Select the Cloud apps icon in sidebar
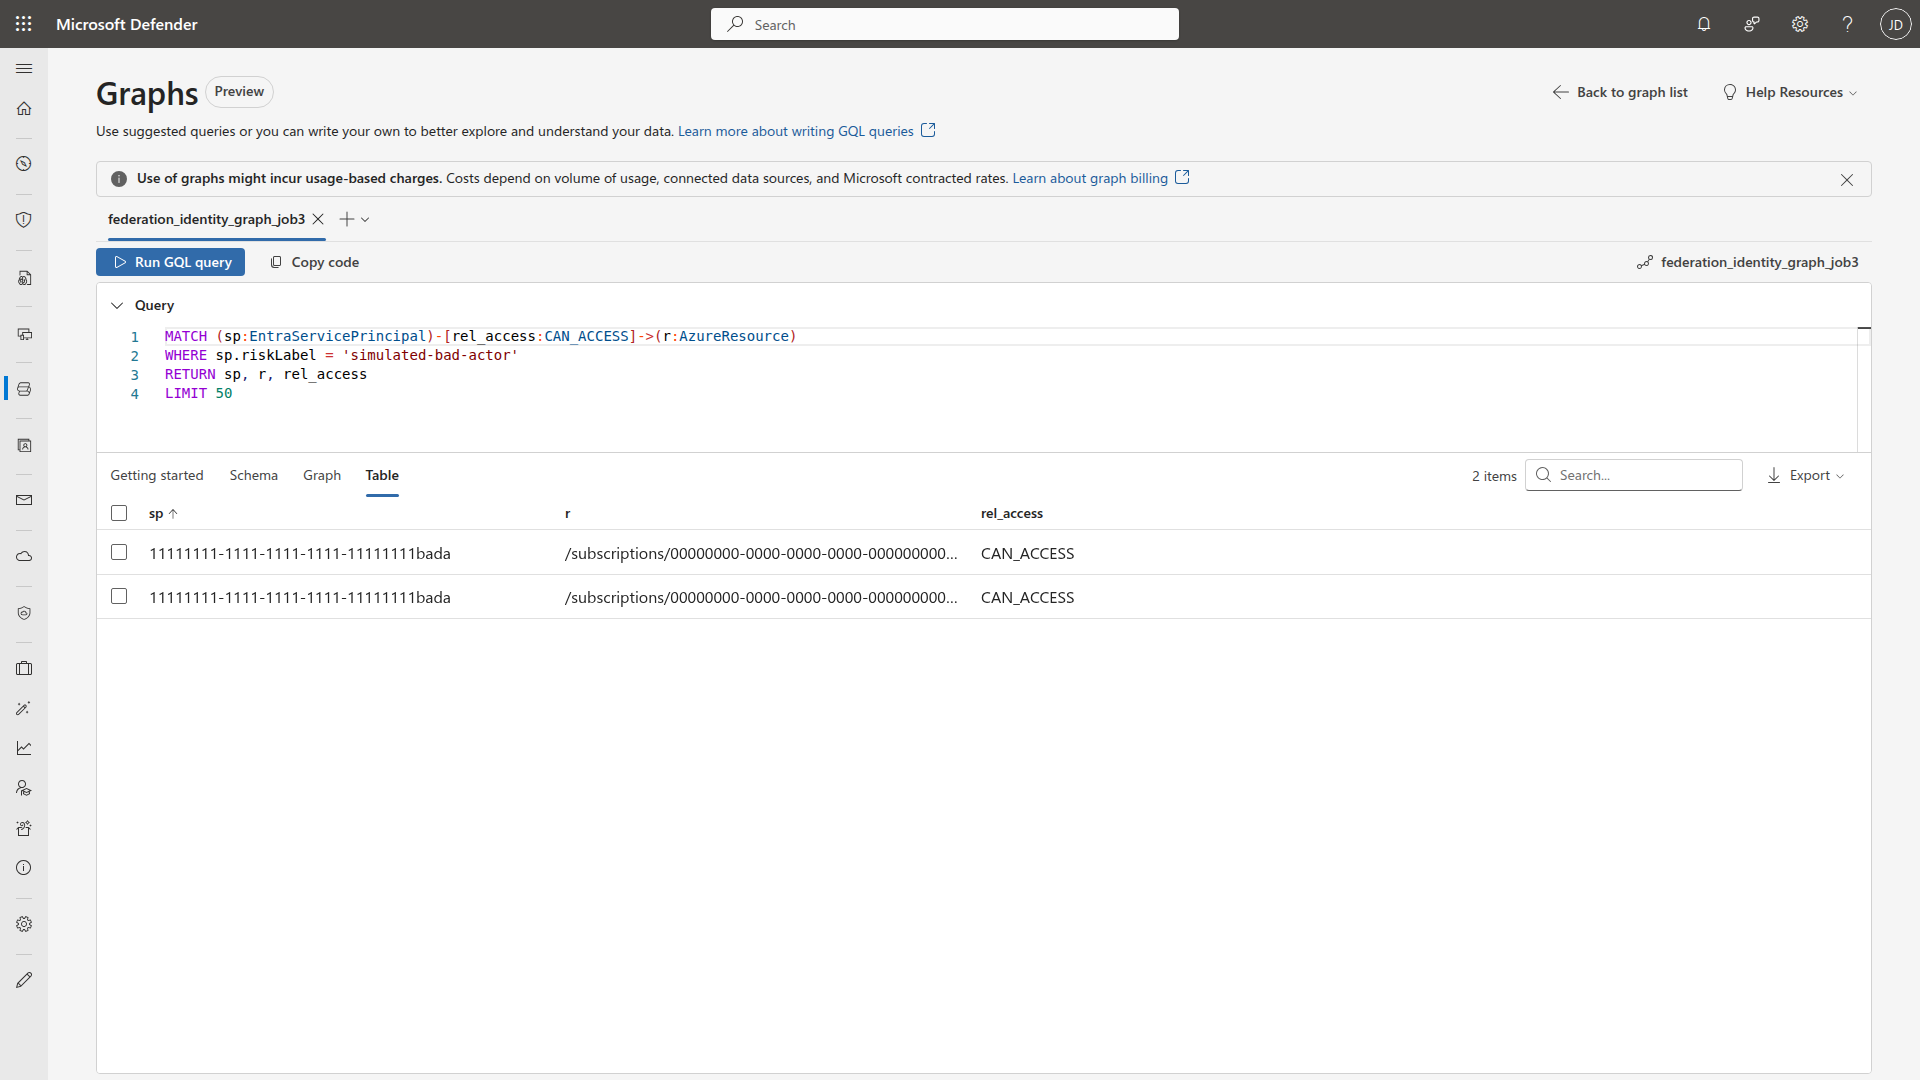The width and height of the screenshot is (1920, 1080). coord(24,556)
